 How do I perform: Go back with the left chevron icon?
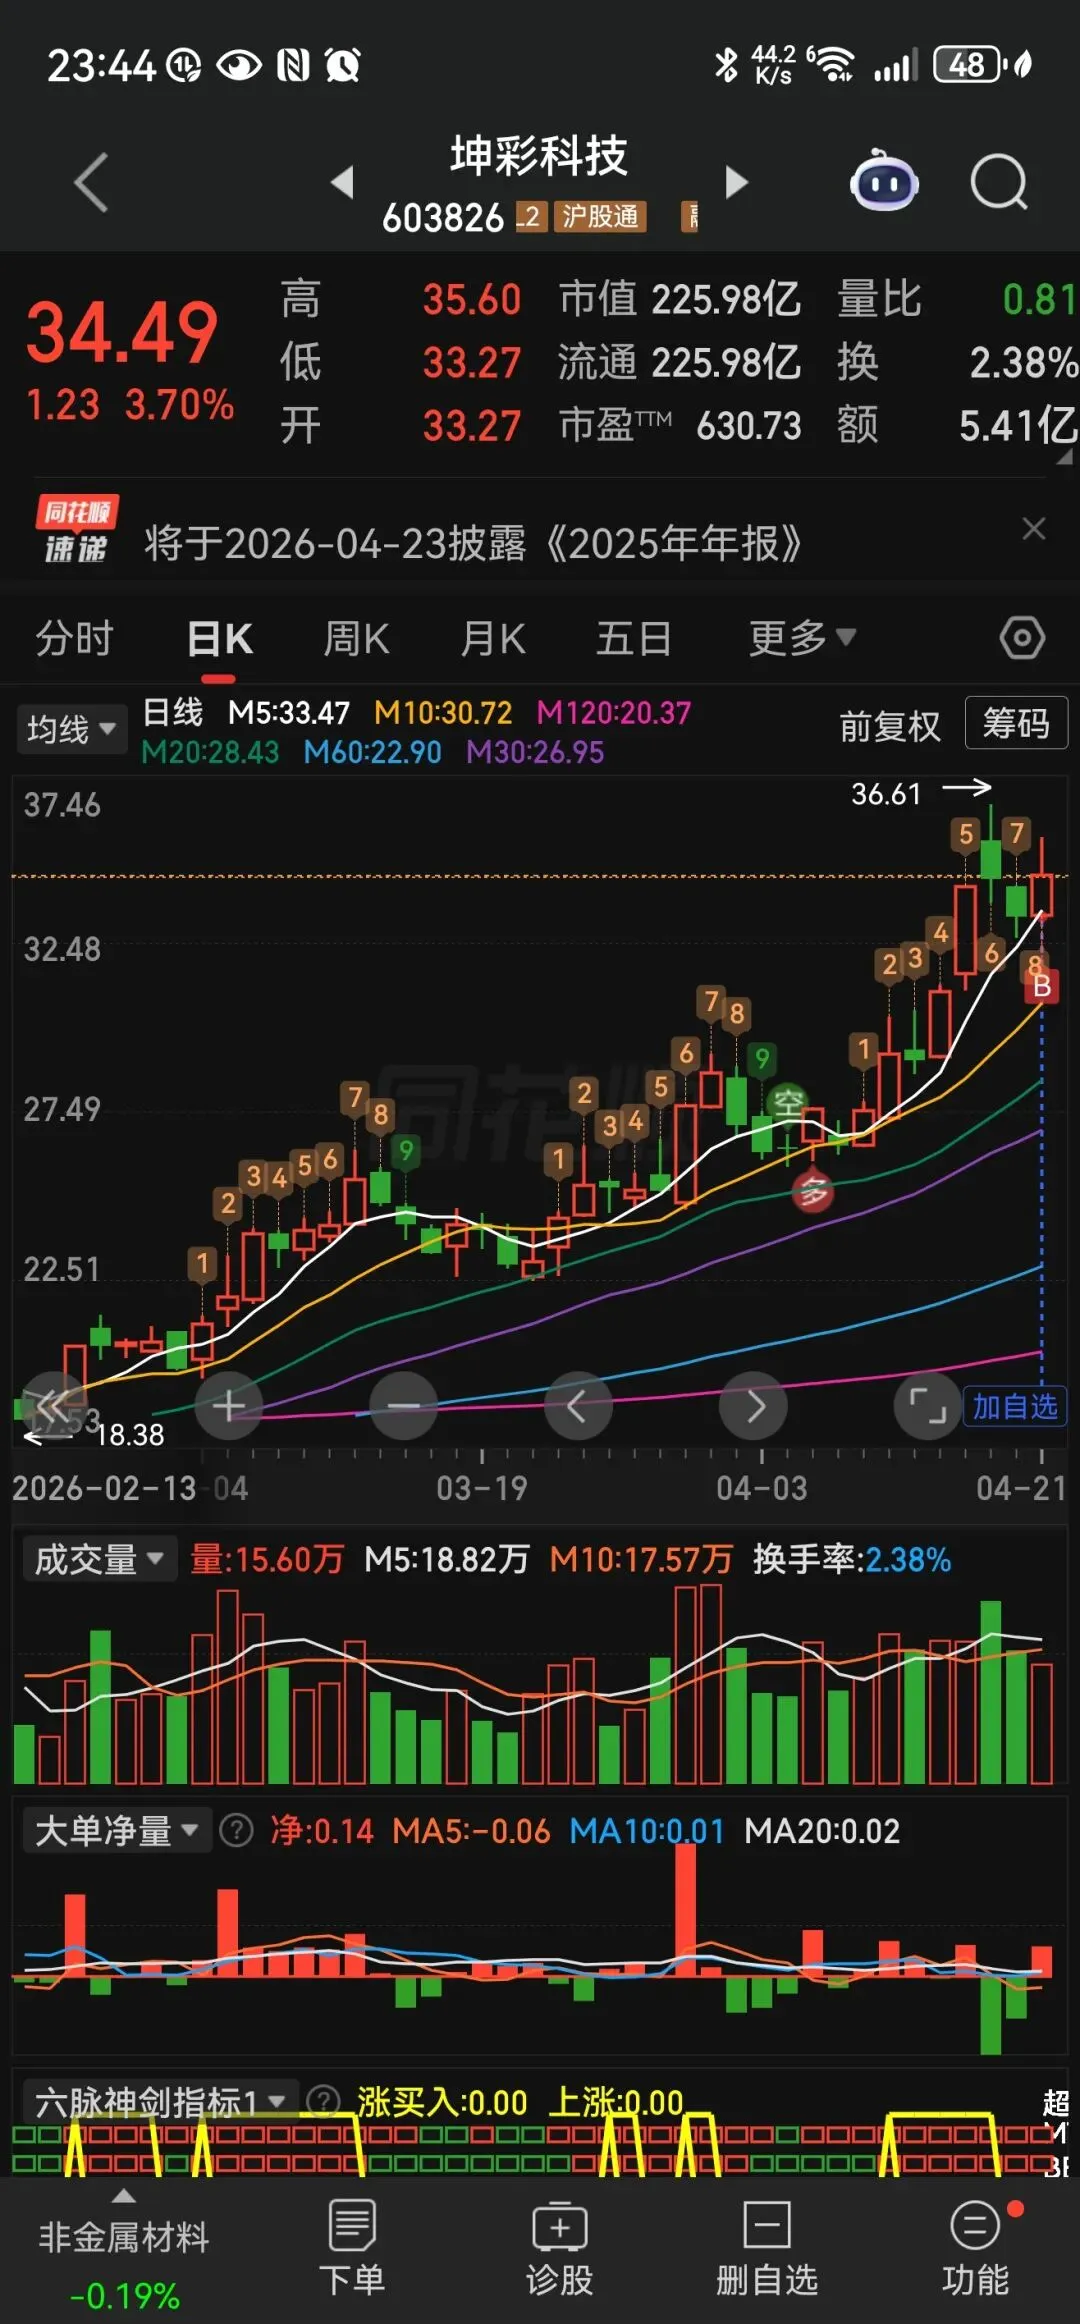pyautogui.click(x=91, y=182)
